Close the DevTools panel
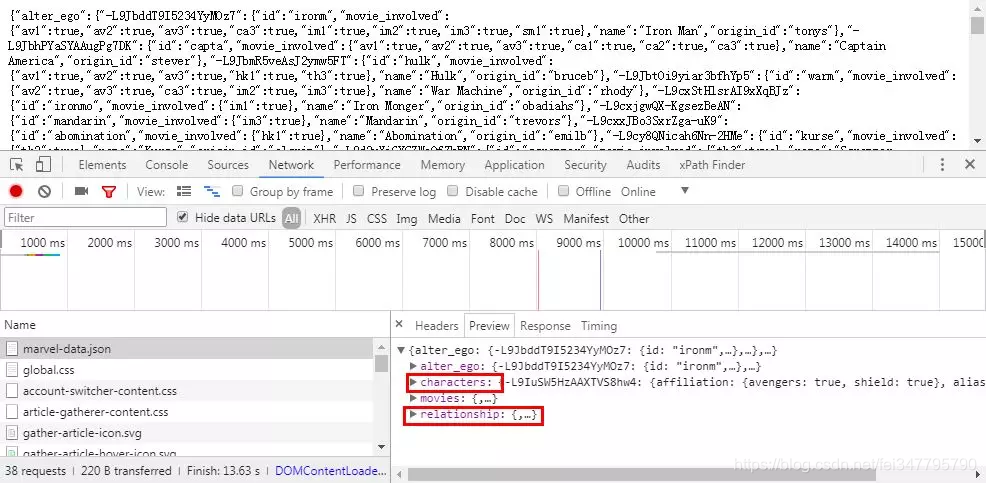 tap(970, 165)
